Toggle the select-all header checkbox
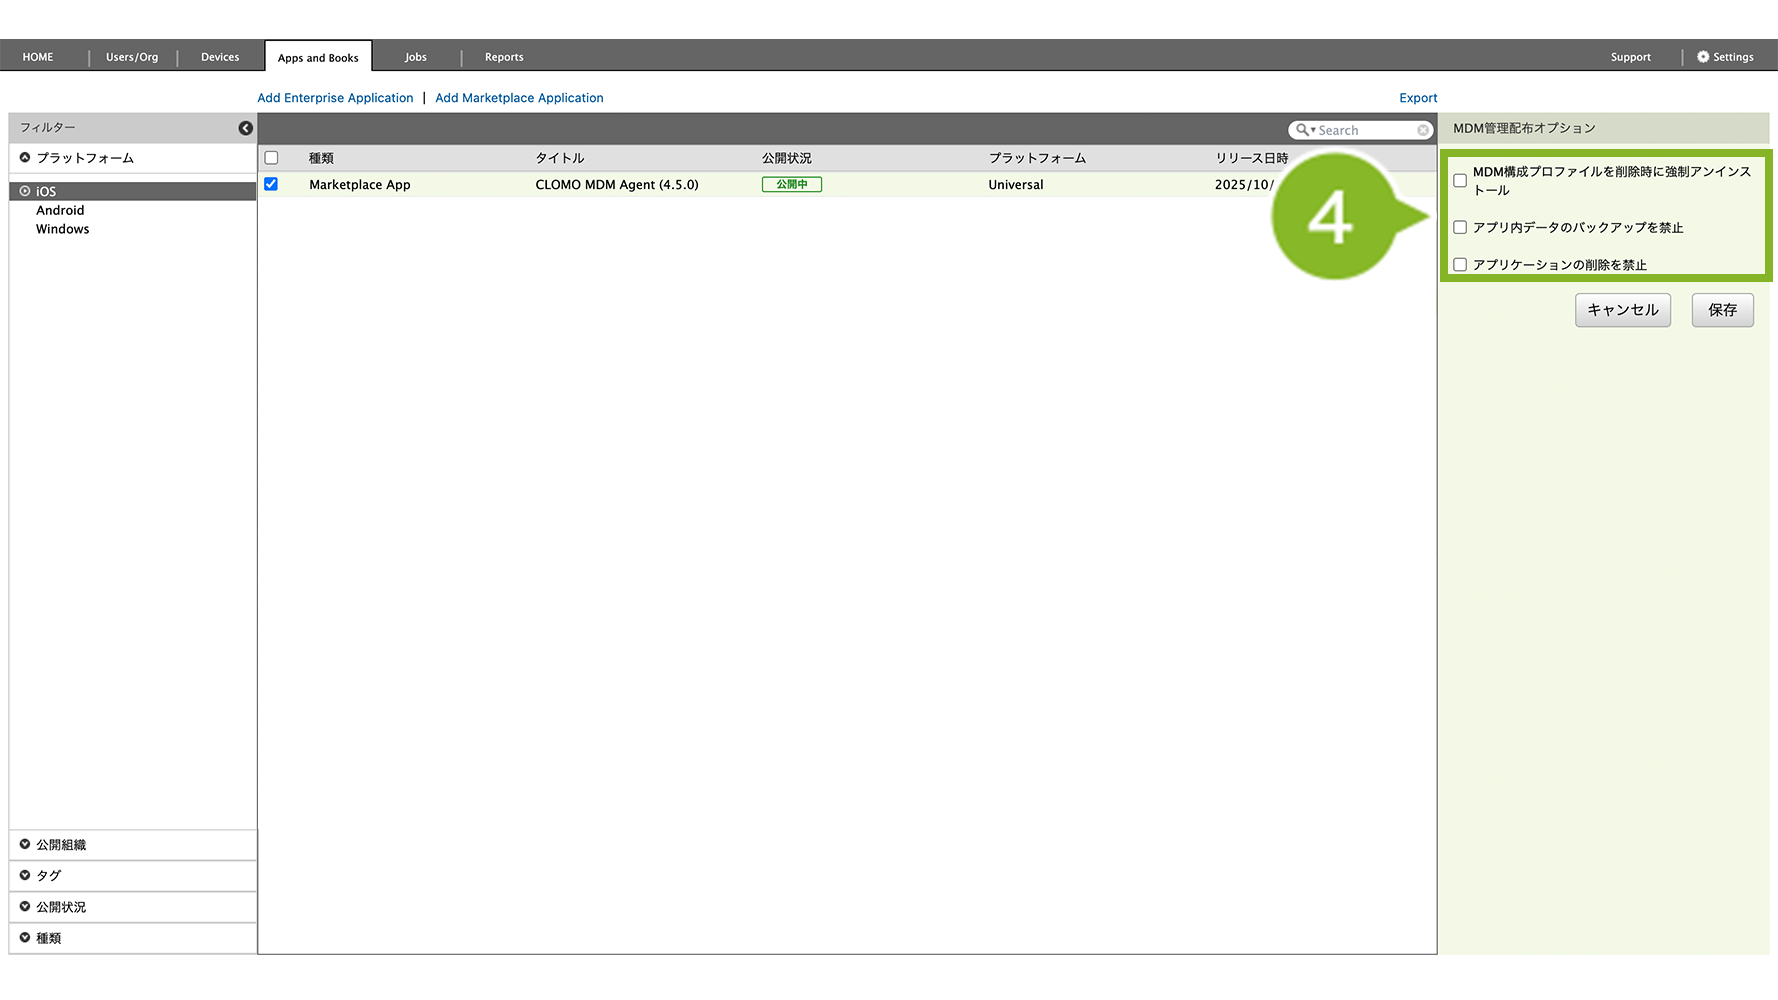Screen dimensions: 1778x1000 (x=271, y=158)
